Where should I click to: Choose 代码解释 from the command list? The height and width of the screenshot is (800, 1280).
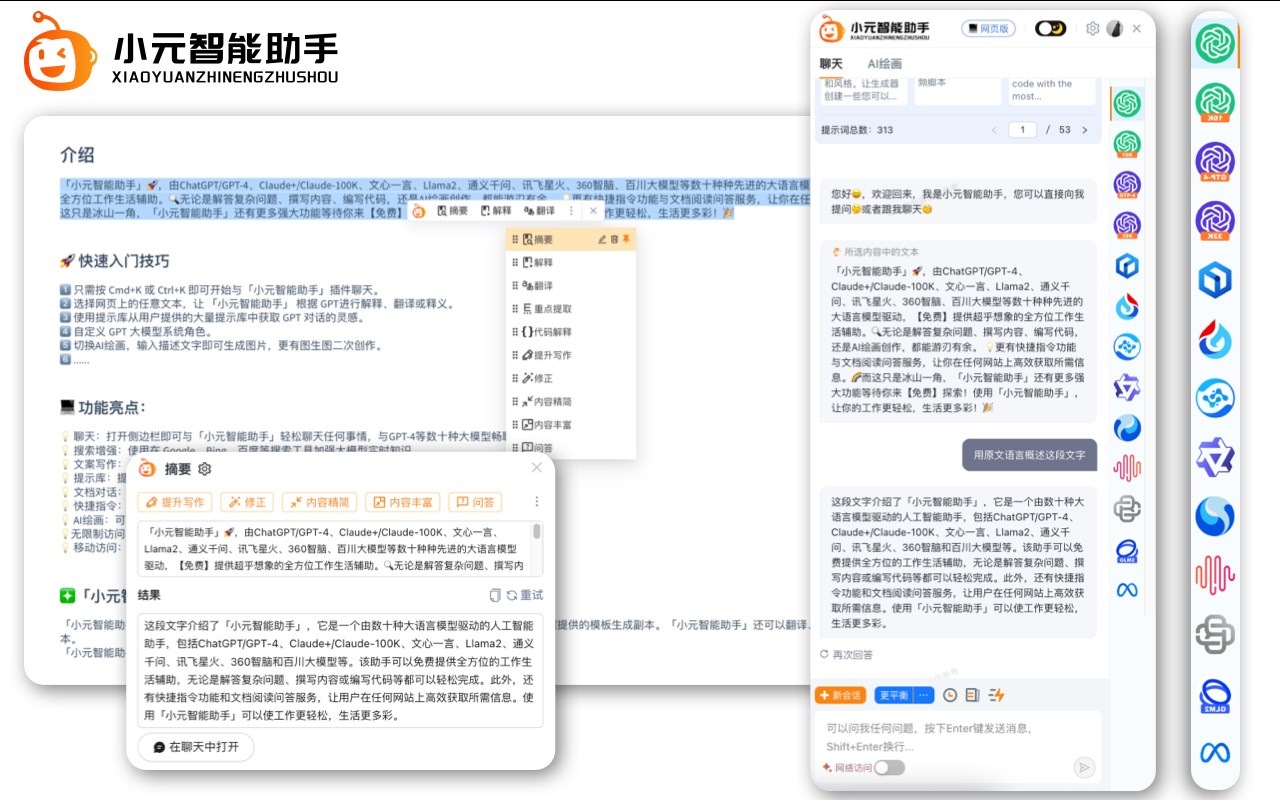[571, 332]
